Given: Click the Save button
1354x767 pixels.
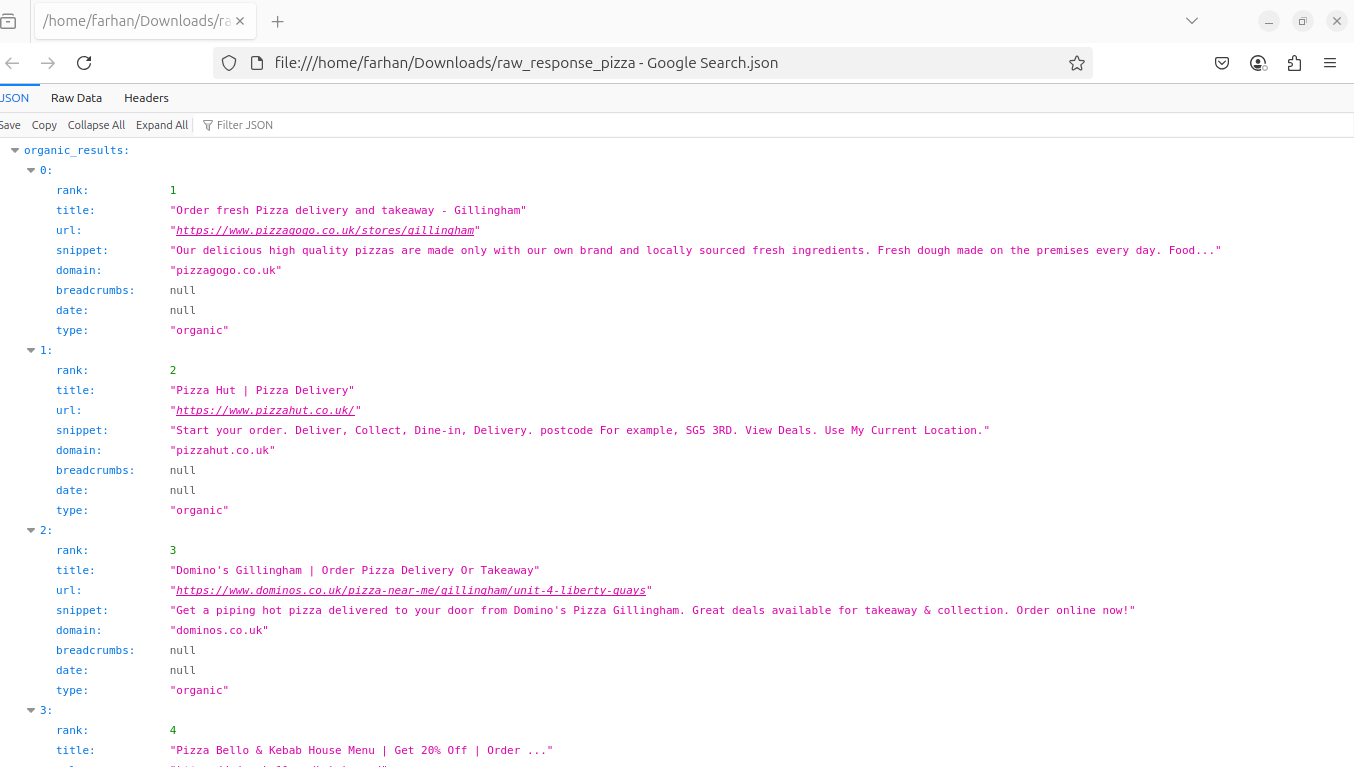Looking at the screenshot, I should 10,125.
